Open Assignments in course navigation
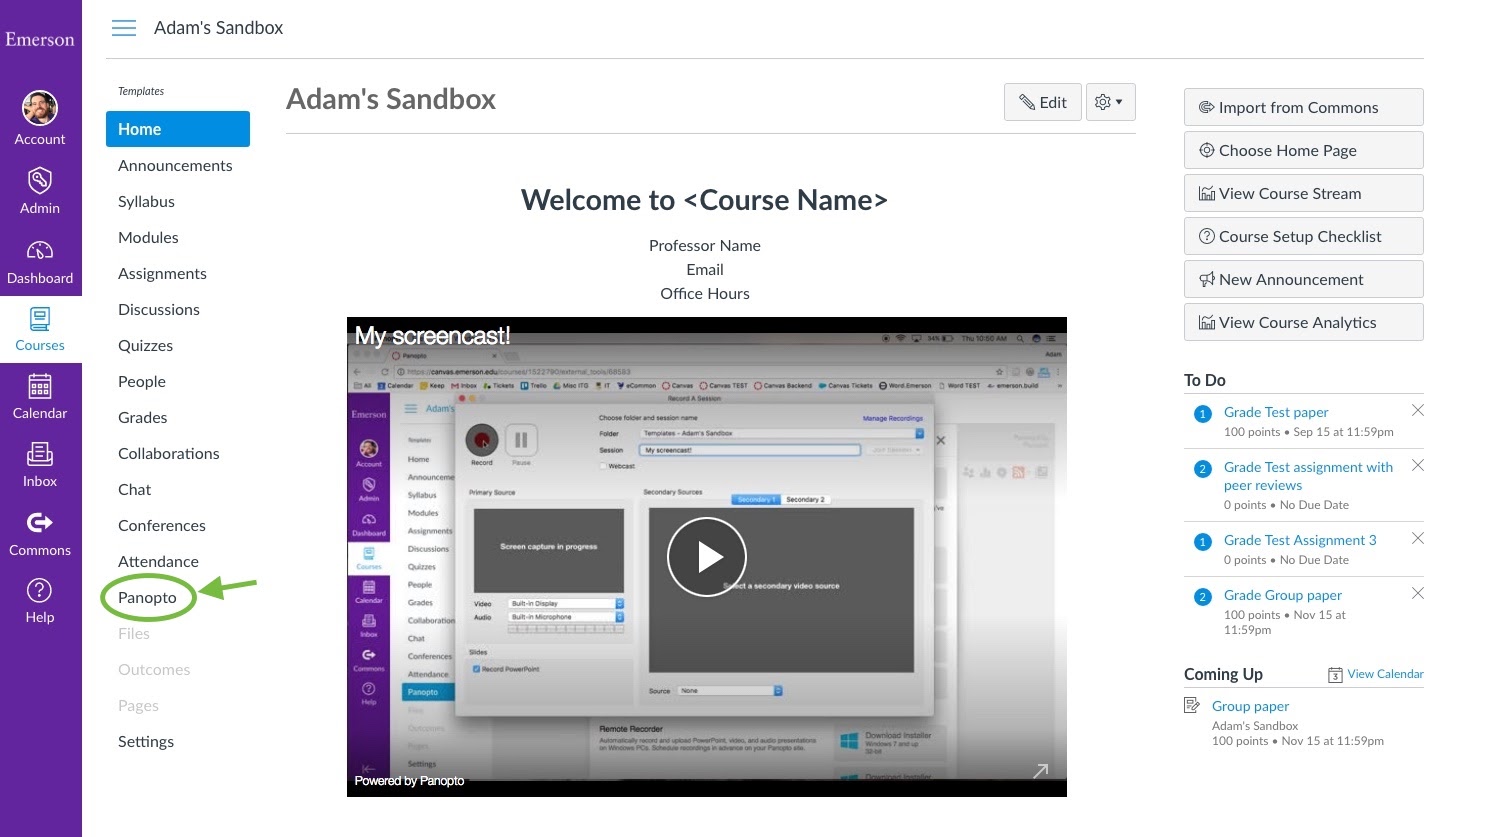Screen dimensions: 1504x837 tap(162, 273)
